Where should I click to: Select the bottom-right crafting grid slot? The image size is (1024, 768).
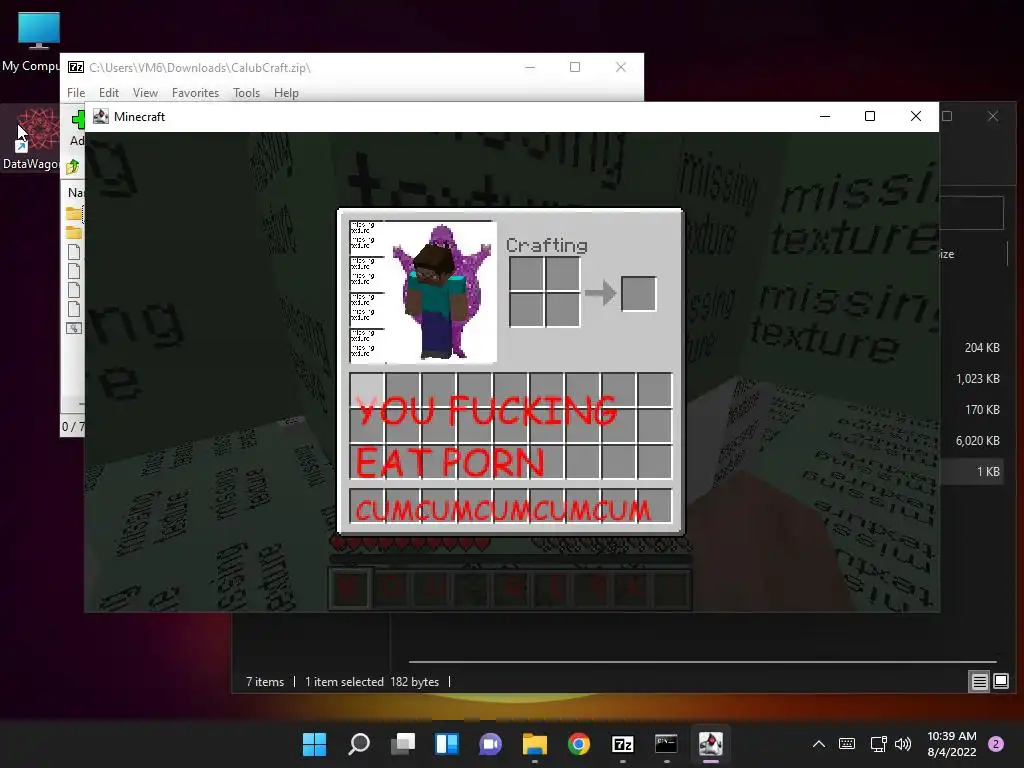562,310
